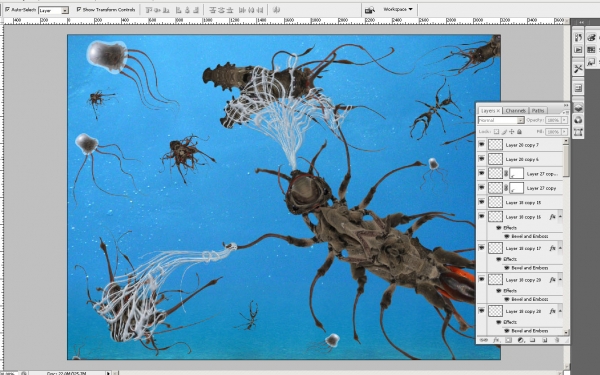Open status bar document info arrow

[x=108, y=373]
